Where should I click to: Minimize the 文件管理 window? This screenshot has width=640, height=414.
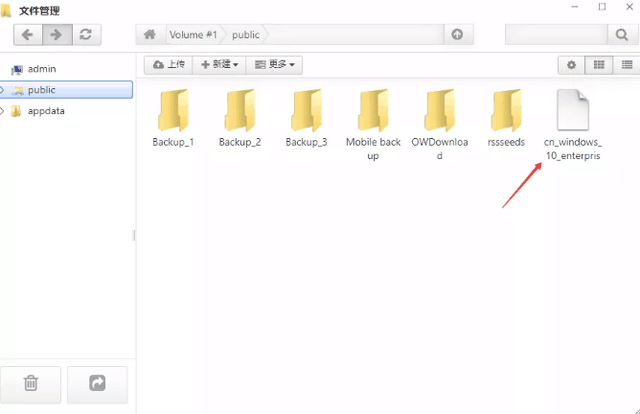(x=575, y=7)
